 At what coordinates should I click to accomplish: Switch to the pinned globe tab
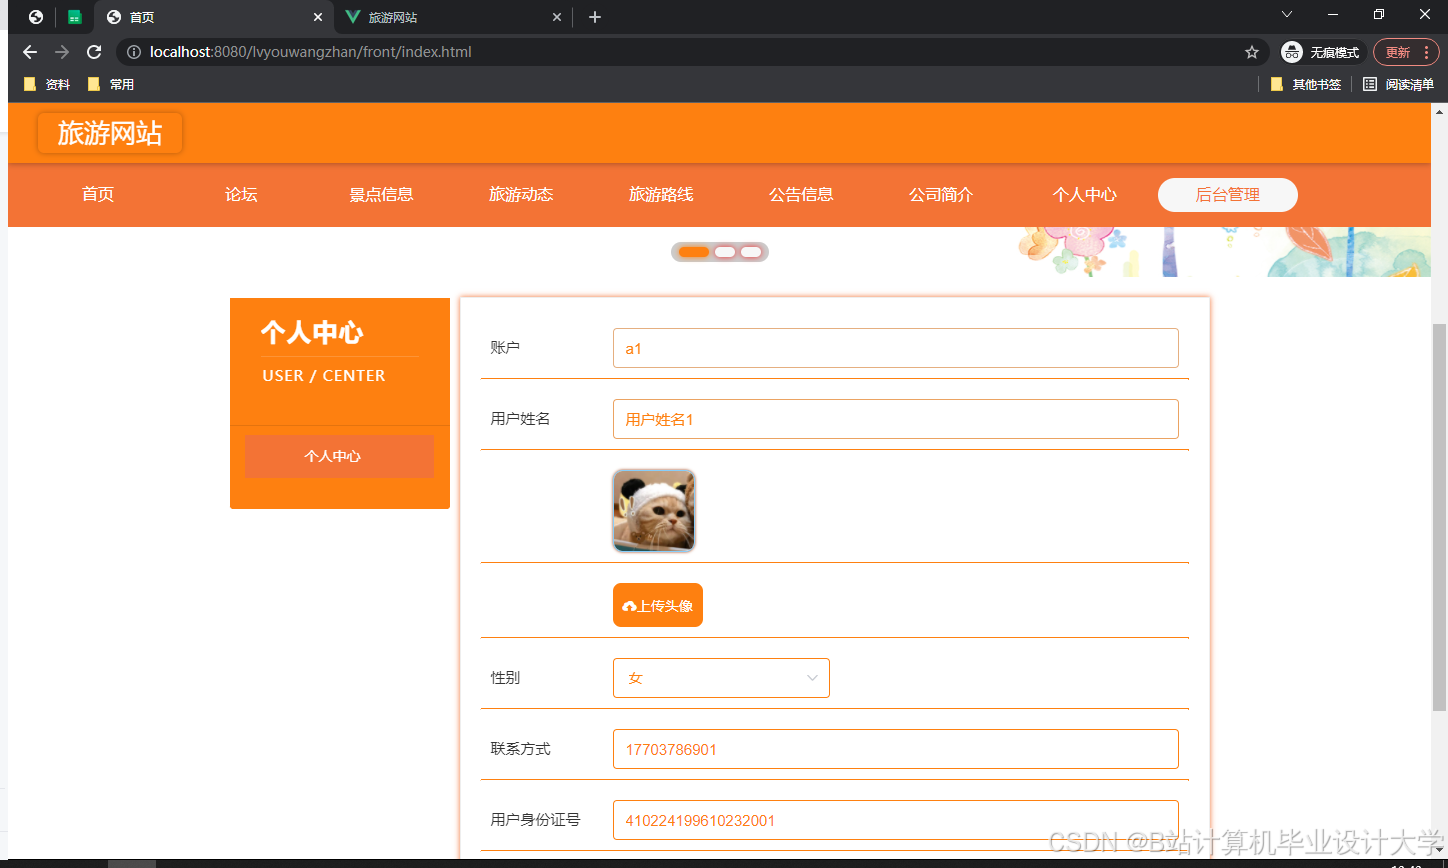point(36,17)
